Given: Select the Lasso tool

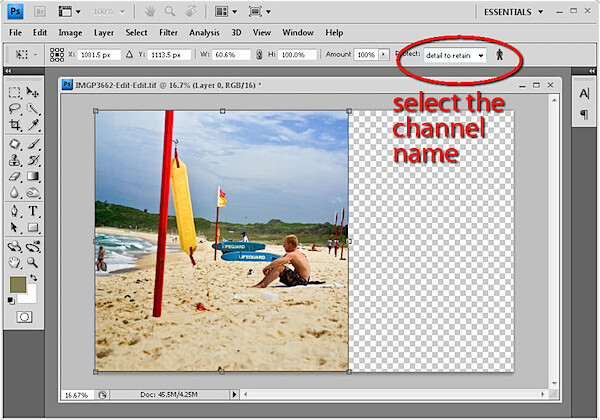Looking at the screenshot, I should (15, 109).
